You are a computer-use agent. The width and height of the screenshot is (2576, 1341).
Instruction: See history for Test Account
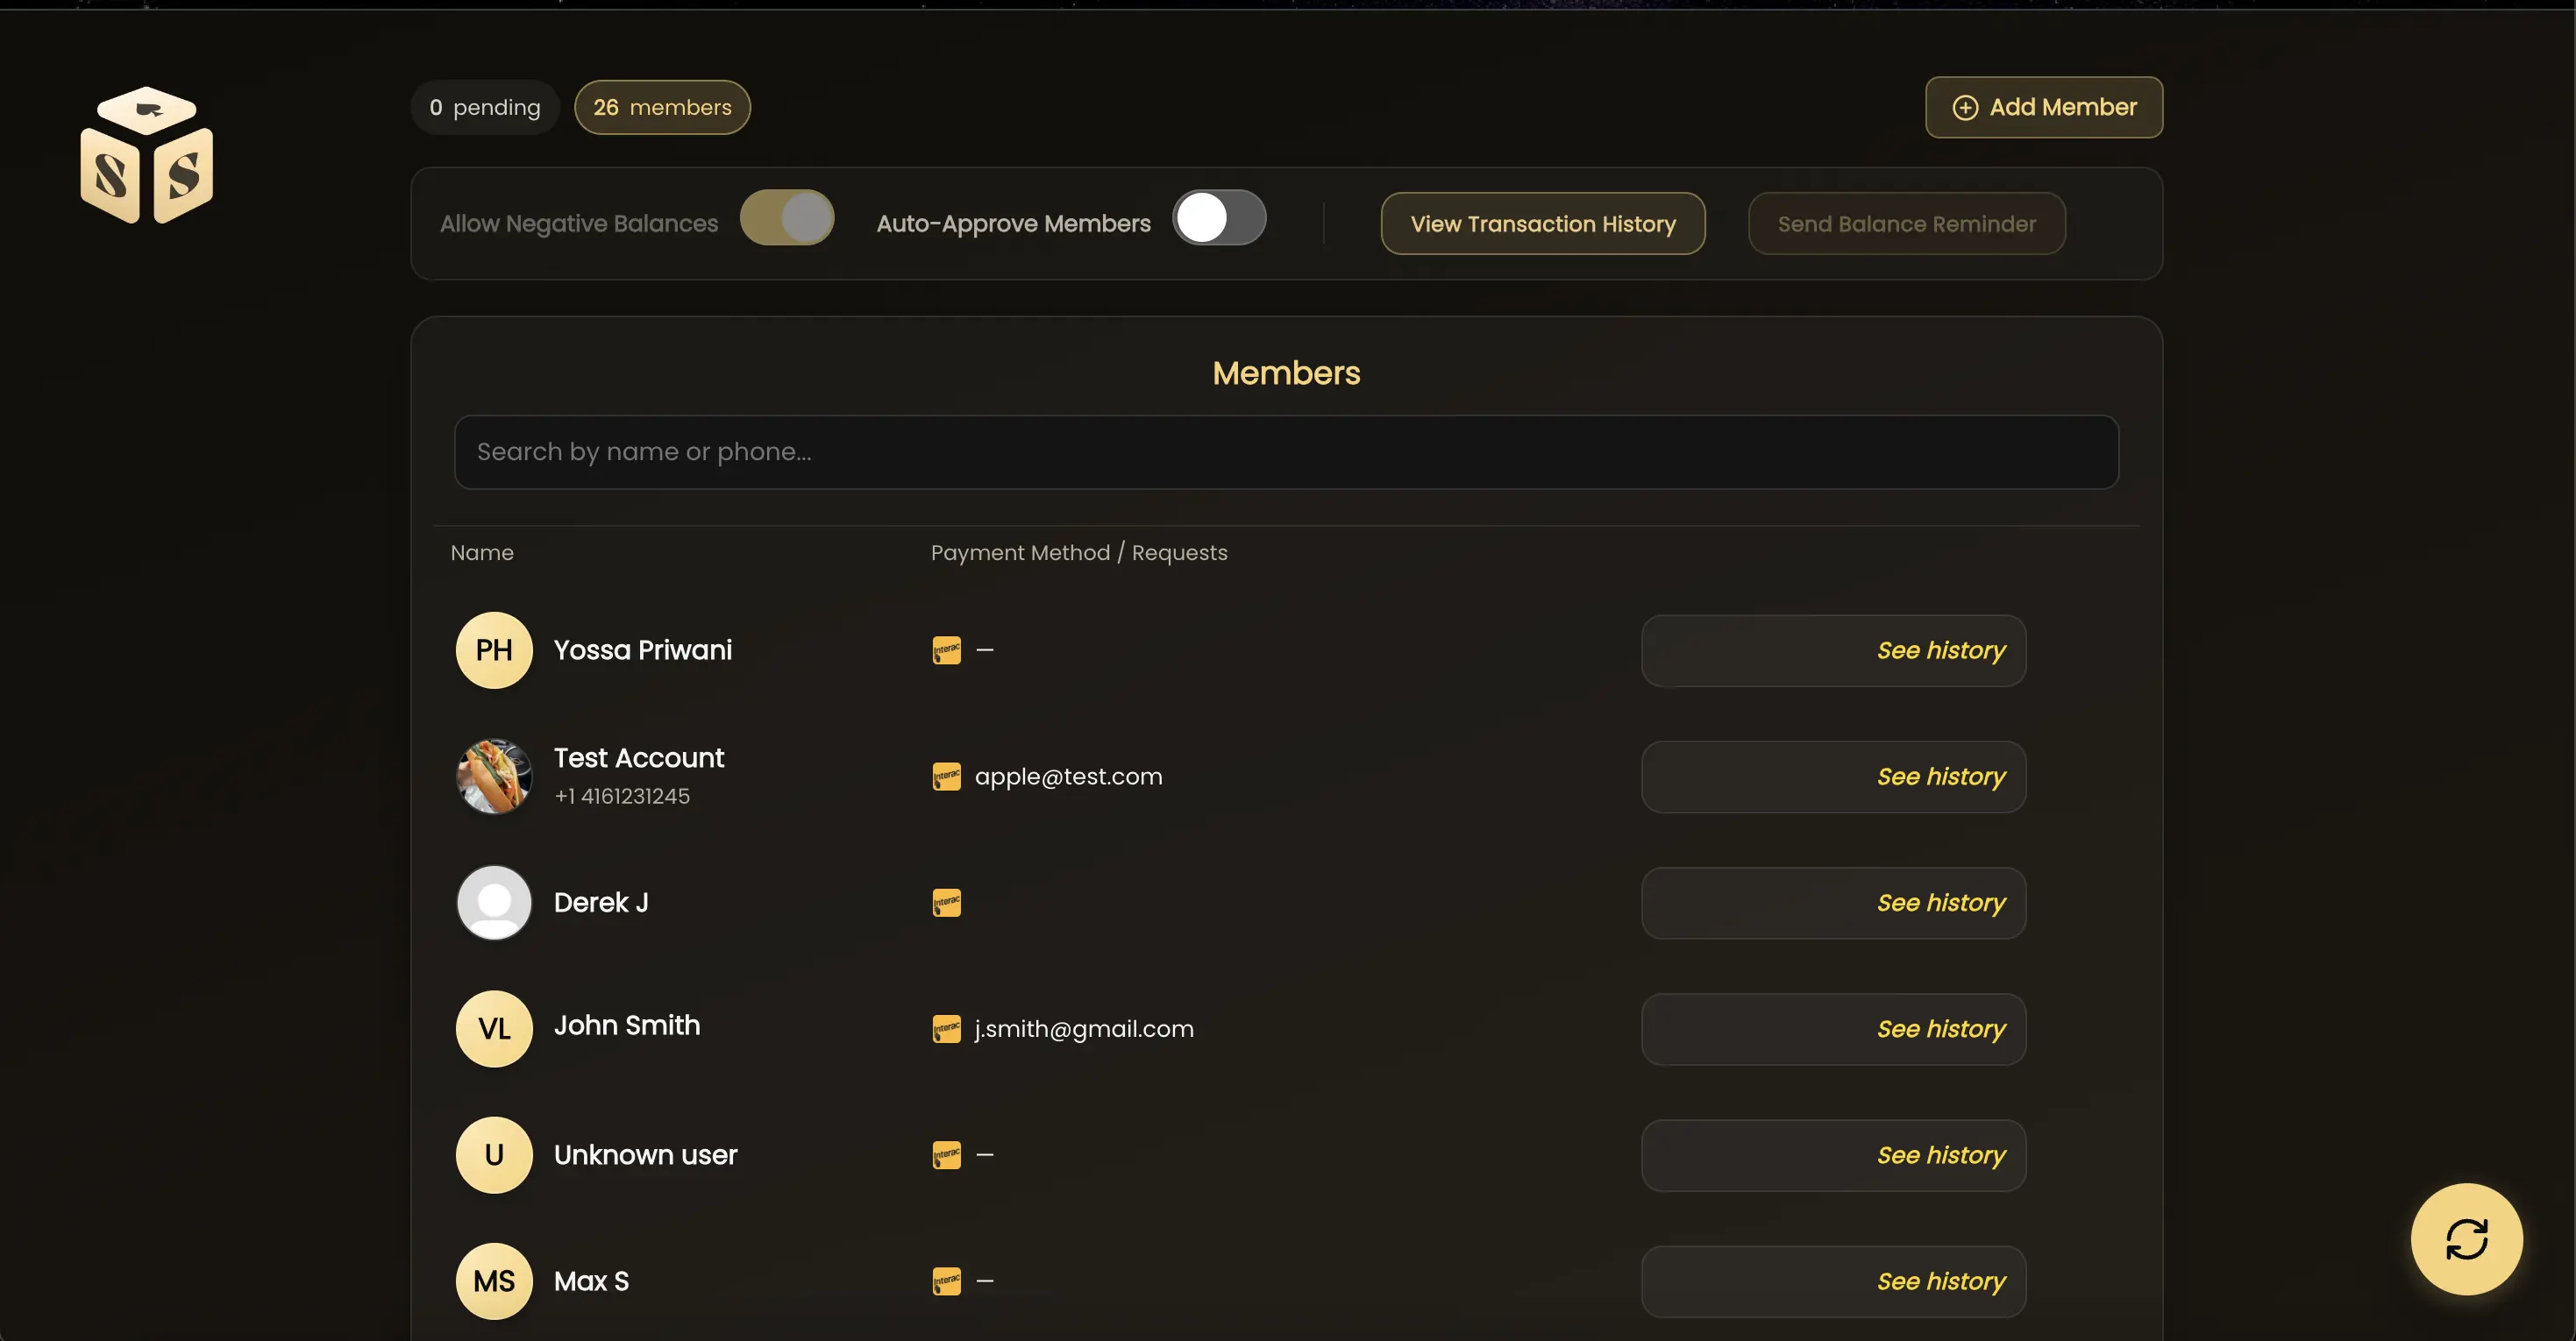[1834, 777]
